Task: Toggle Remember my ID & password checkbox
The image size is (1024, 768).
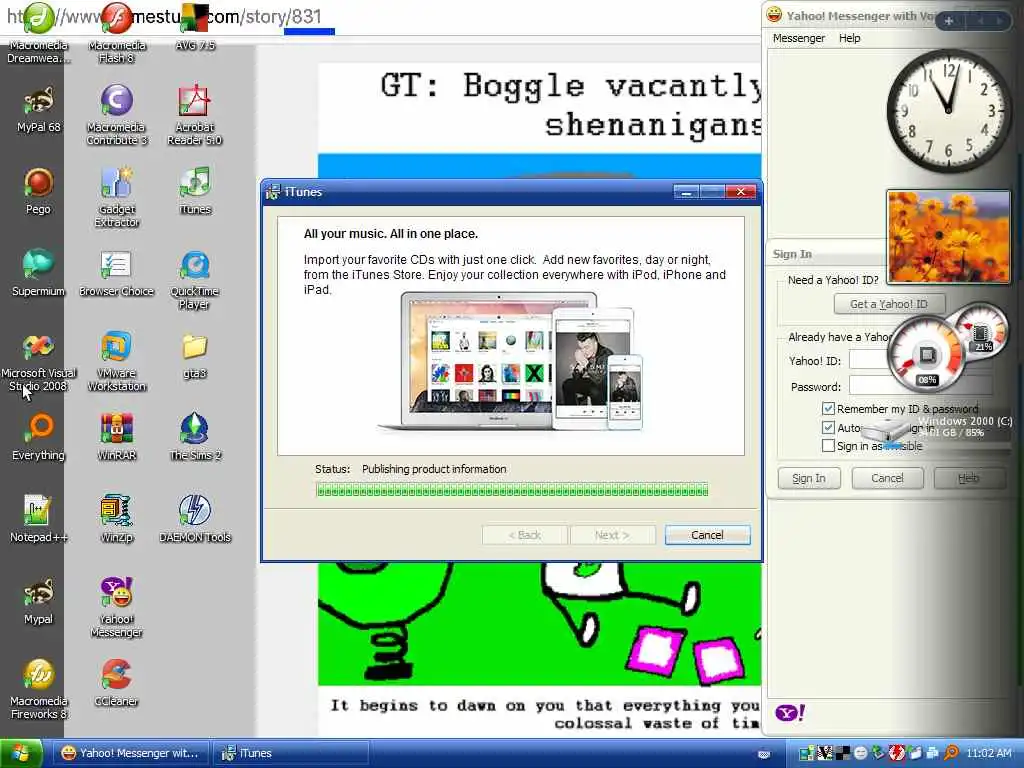Action: click(x=828, y=409)
